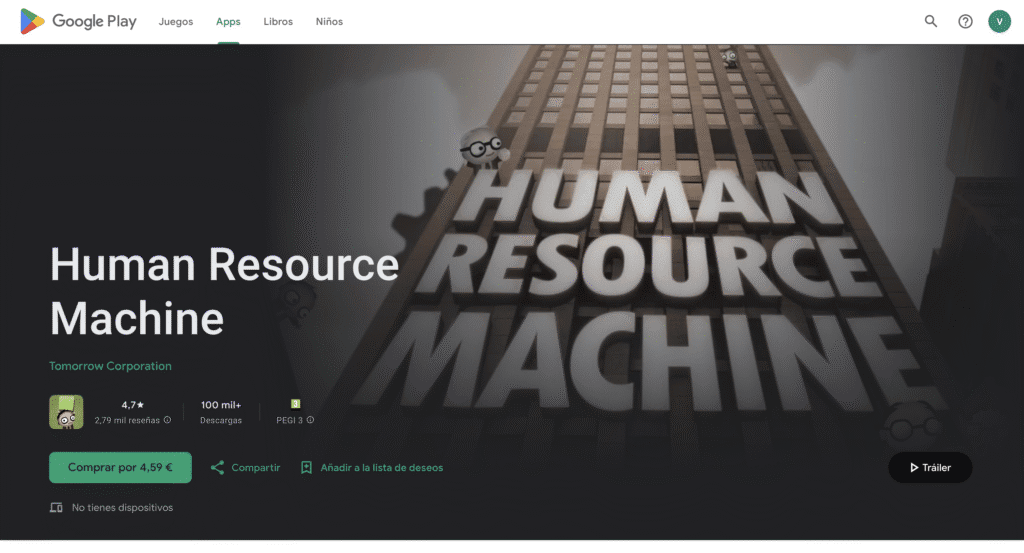Open the account avatar menu
Image resolution: width=1024 pixels, height=553 pixels.
click(999, 21)
